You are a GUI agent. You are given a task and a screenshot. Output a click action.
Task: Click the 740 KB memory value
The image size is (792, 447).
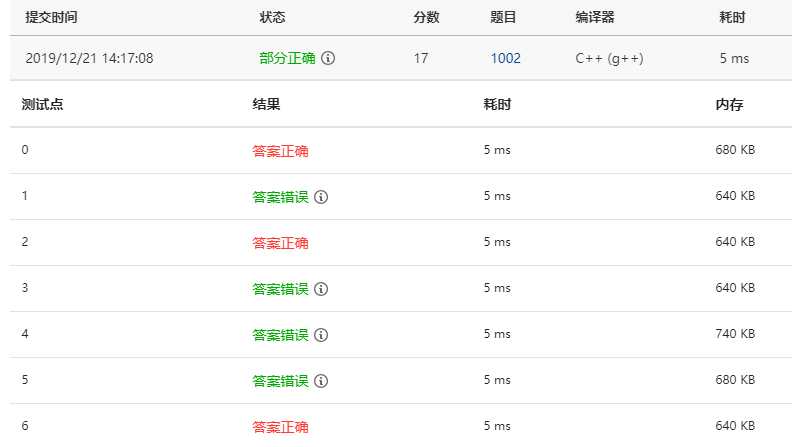(735, 335)
